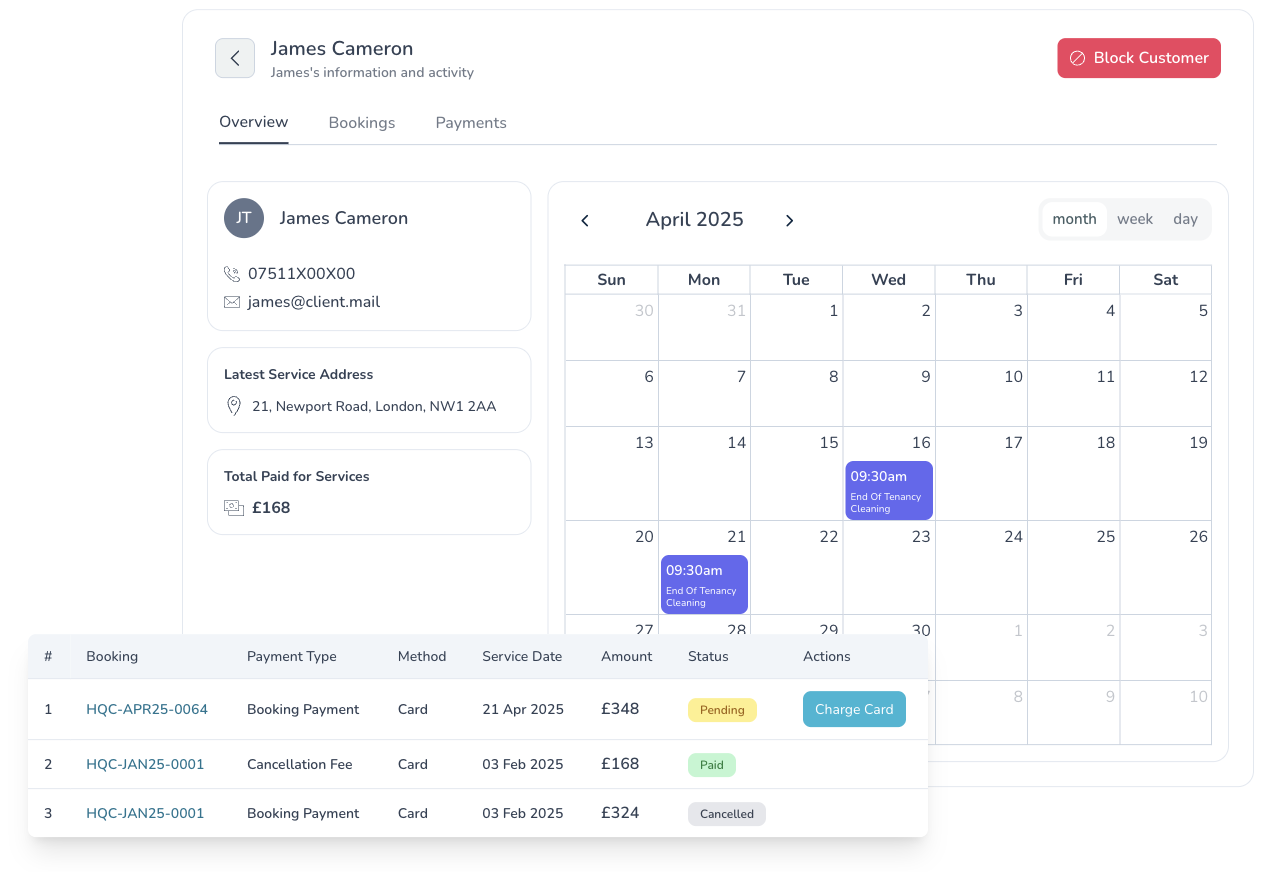Image resolution: width=1266 pixels, height=872 pixels.
Task: Select April 25 calendar cell
Action: [1073, 567]
